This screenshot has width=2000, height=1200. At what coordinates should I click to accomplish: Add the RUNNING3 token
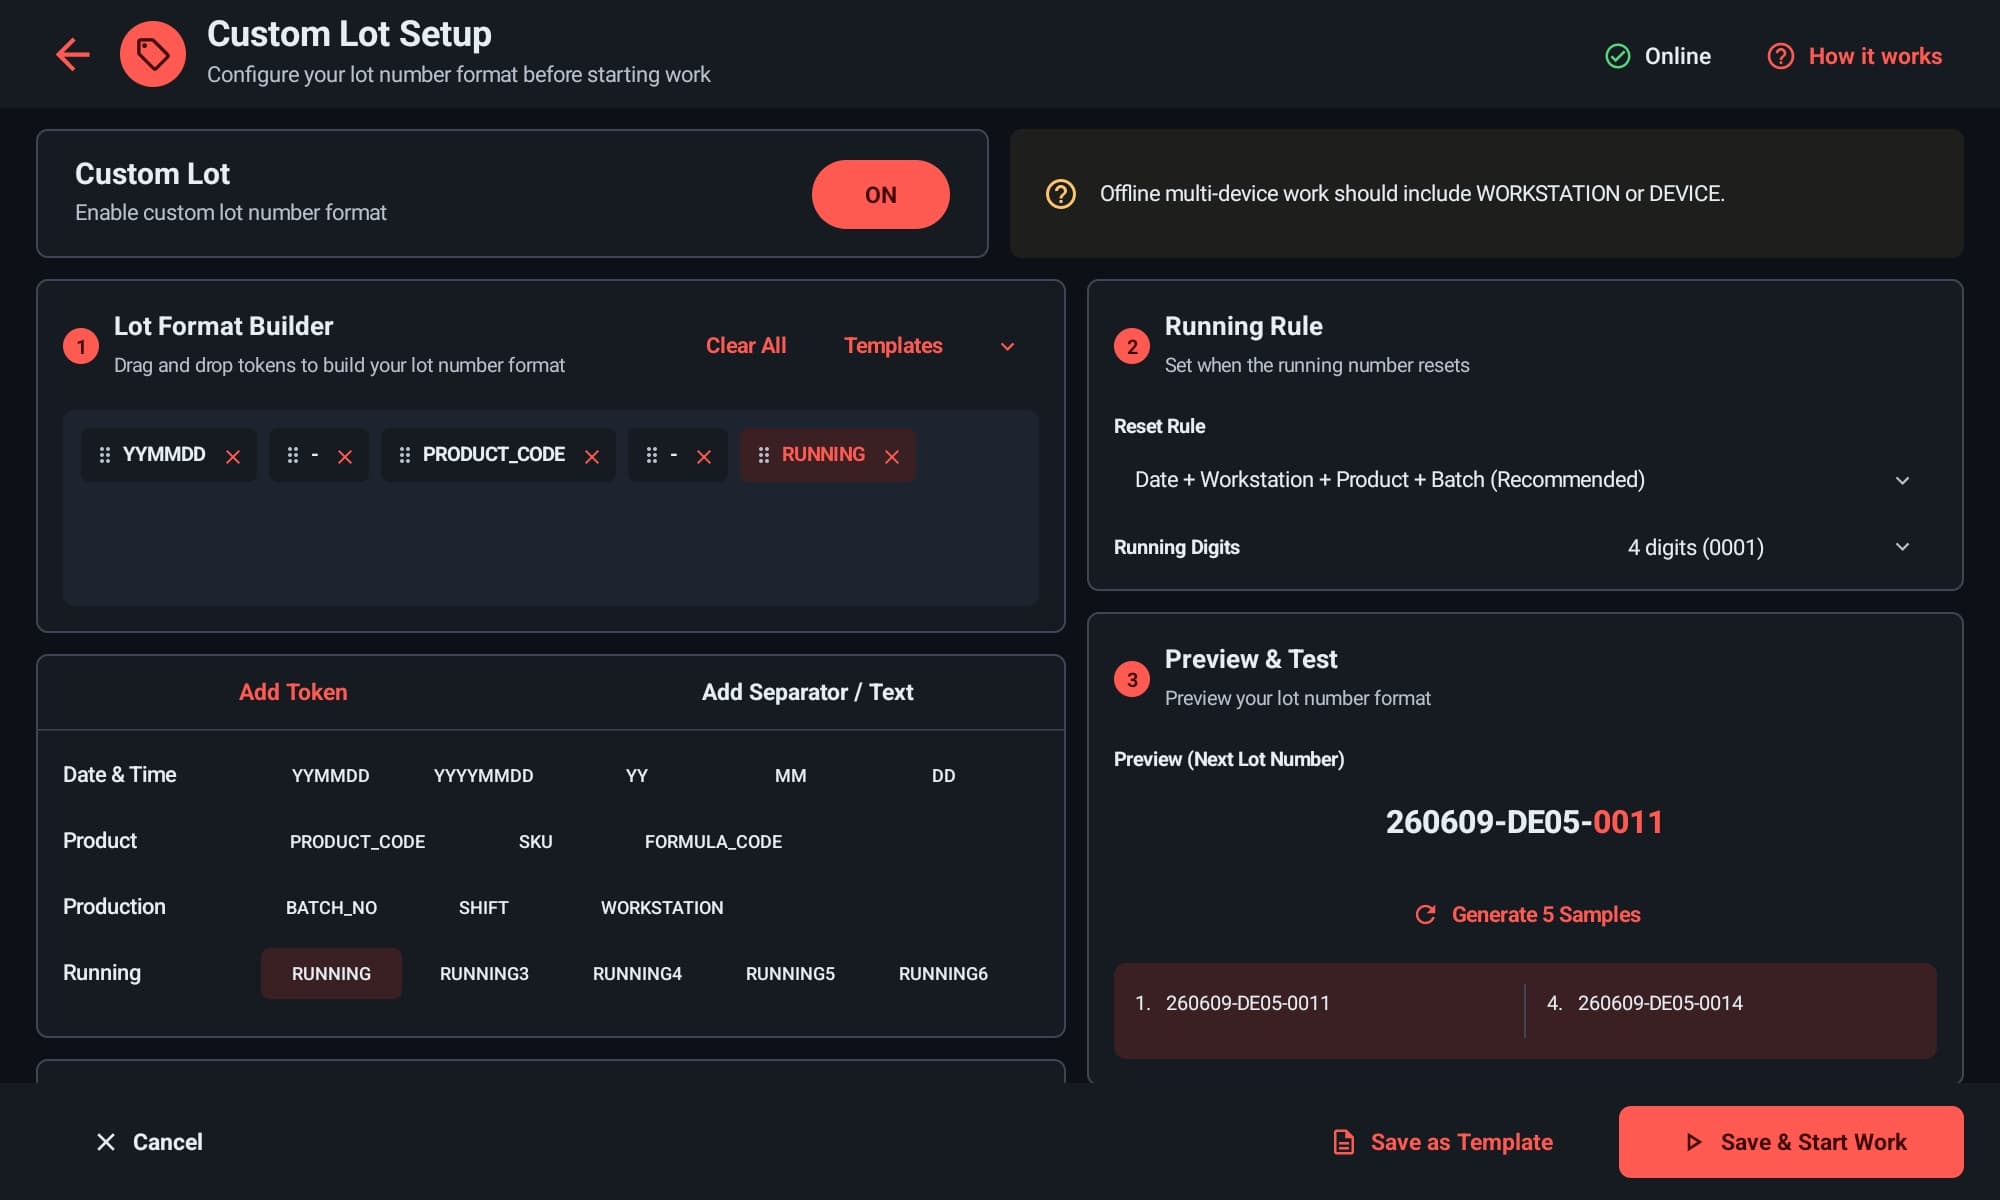(x=484, y=973)
